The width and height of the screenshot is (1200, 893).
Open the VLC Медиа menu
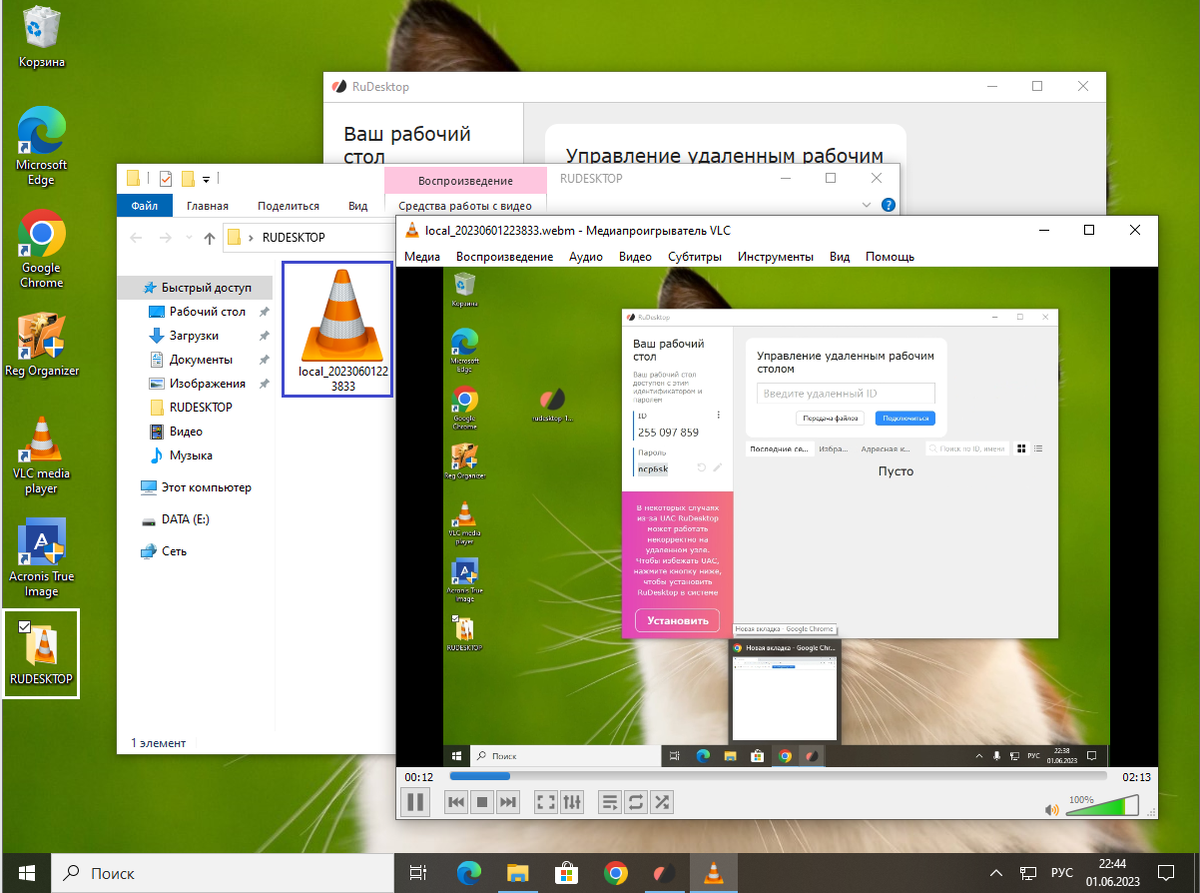click(x=422, y=257)
